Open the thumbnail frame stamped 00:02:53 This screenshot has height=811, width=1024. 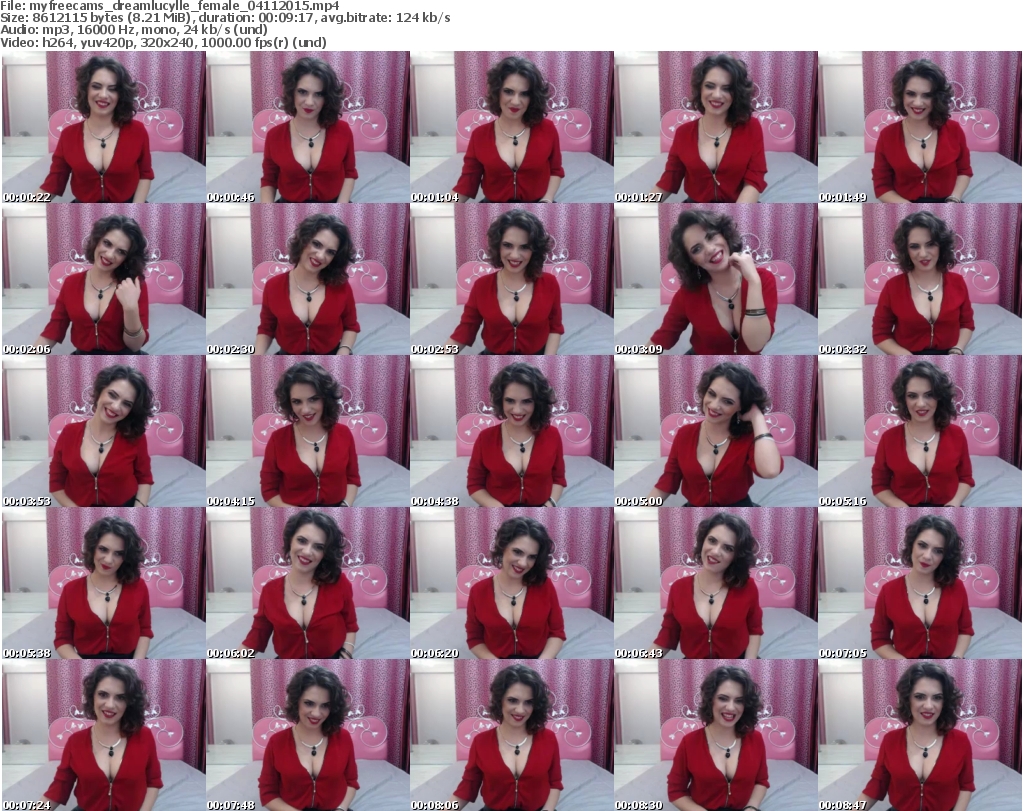point(512,279)
